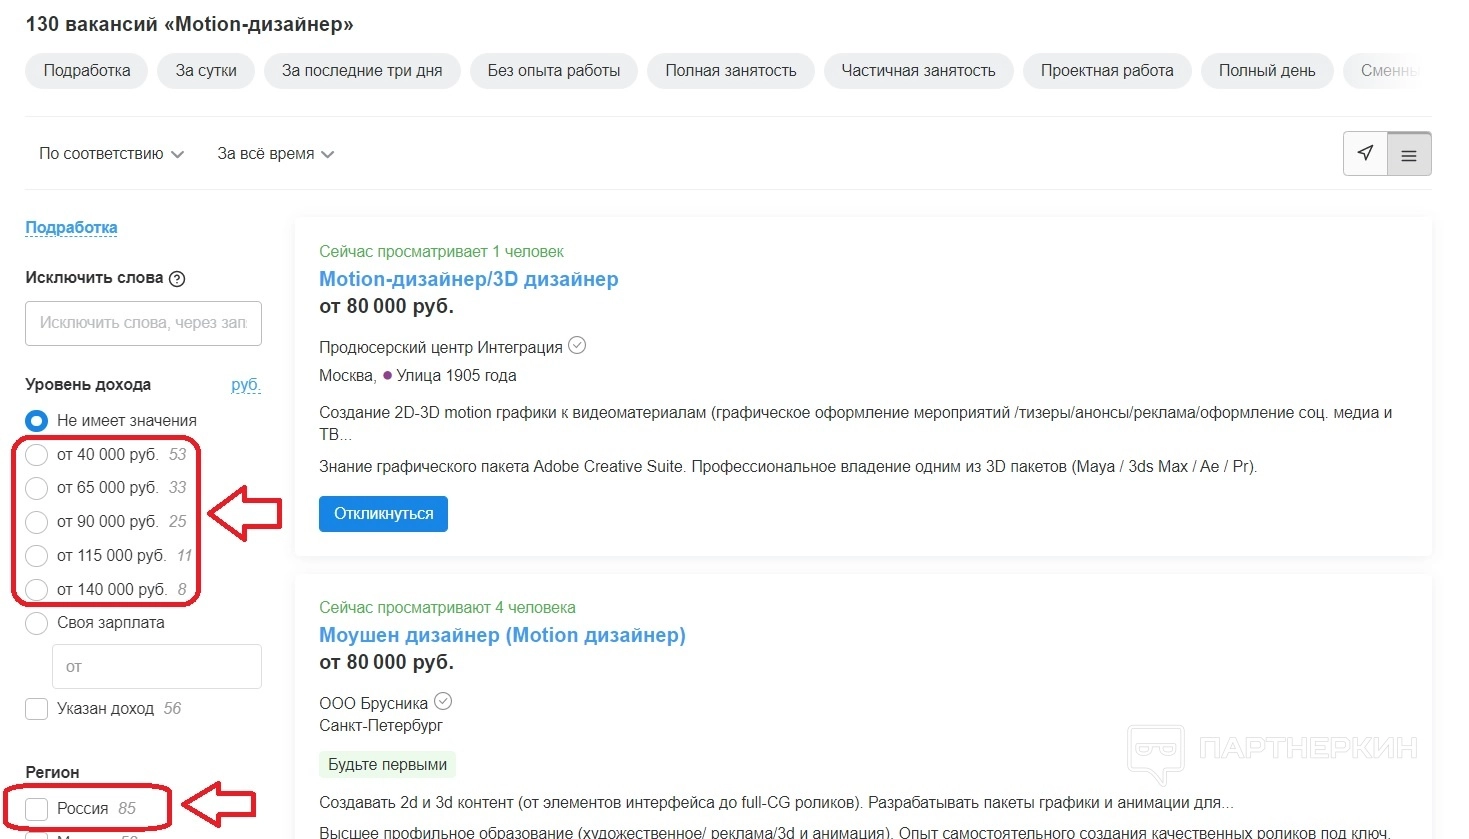Enable Указан доход checkbox
The image size is (1469, 839).
click(x=37, y=709)
